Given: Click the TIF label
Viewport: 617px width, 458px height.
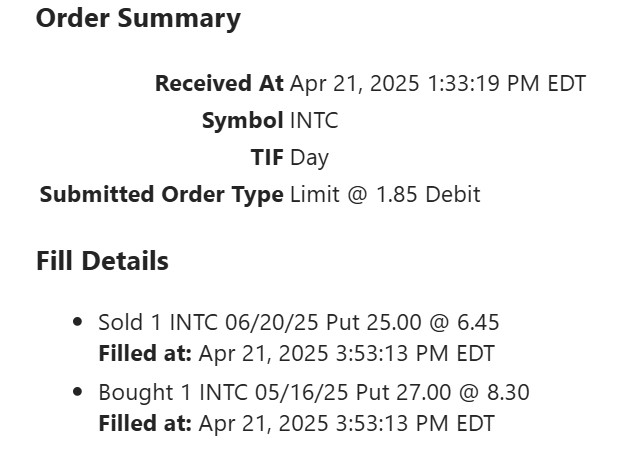Looking at the screenshot, I should [267, 158].
